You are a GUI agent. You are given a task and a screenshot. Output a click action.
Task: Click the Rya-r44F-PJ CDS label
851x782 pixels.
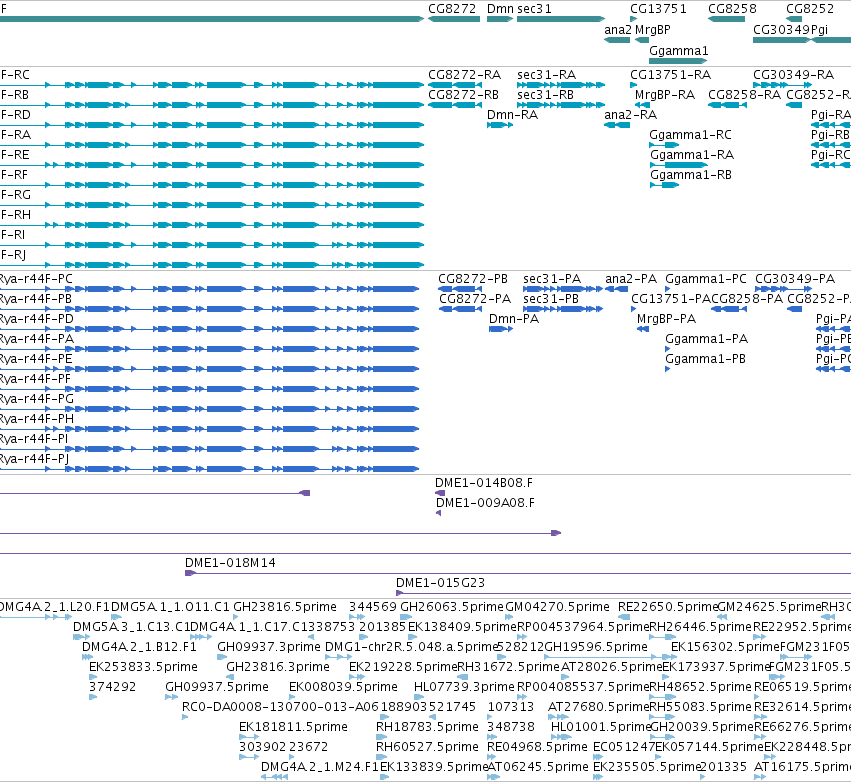pos(35,459)
